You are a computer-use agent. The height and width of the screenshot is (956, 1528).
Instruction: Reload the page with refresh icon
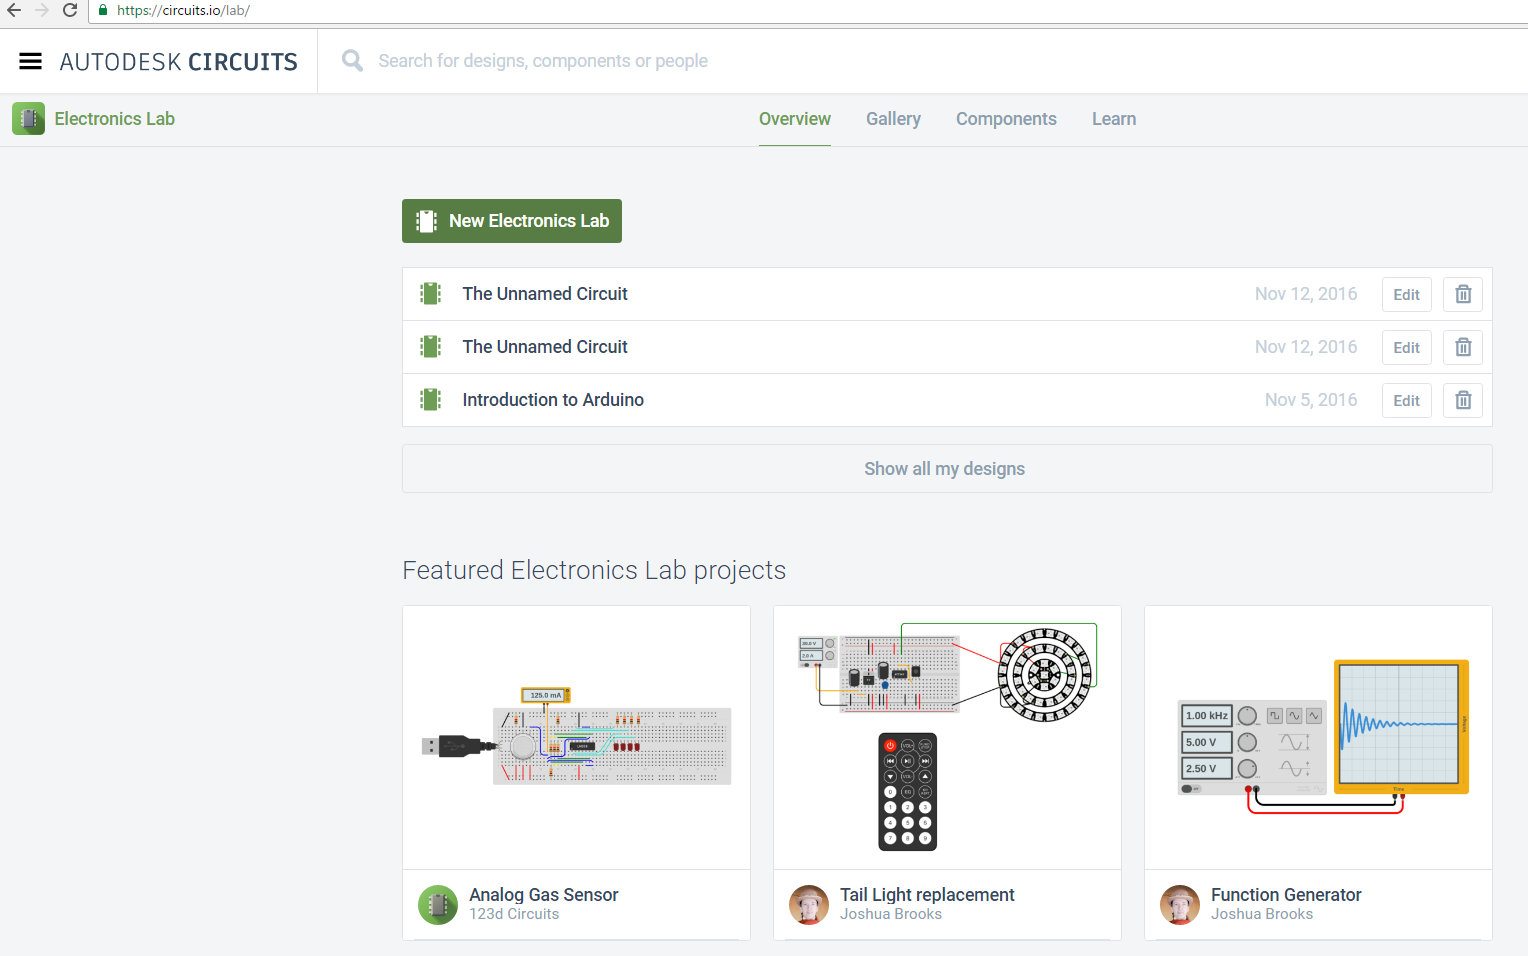tap(70, 10)
